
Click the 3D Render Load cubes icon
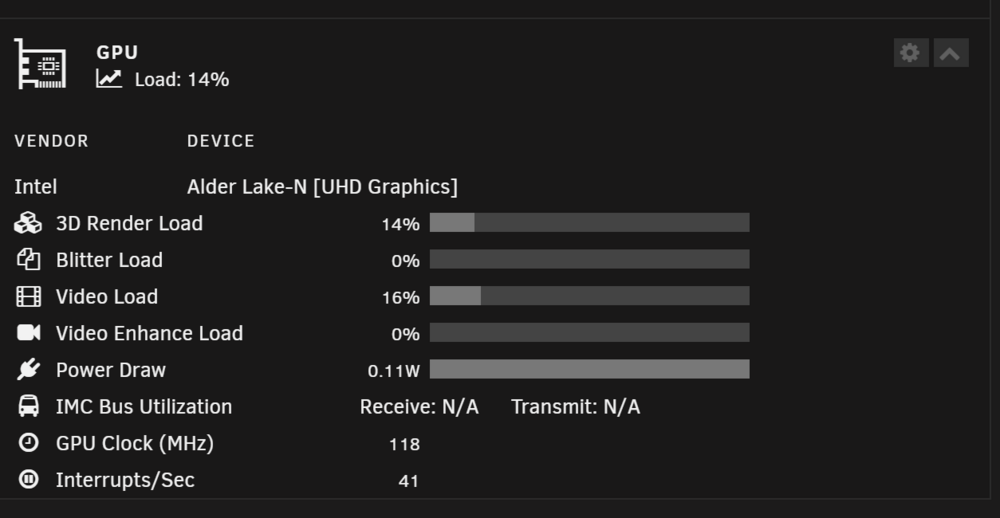tap(28, 223)
